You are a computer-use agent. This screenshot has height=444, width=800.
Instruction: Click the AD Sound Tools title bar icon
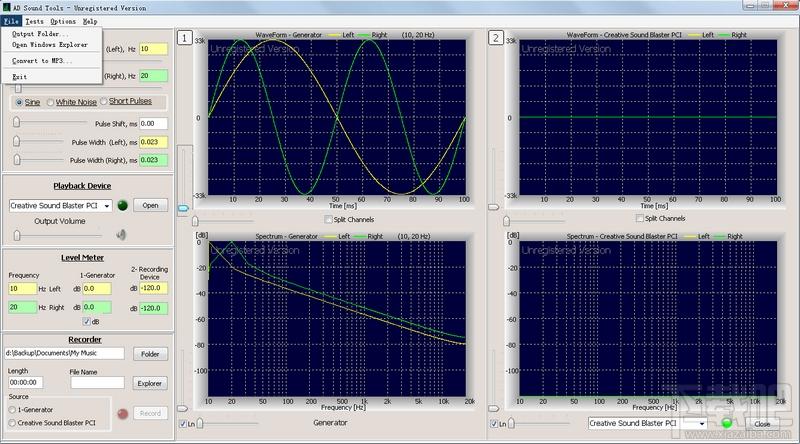tap(7, 8)
